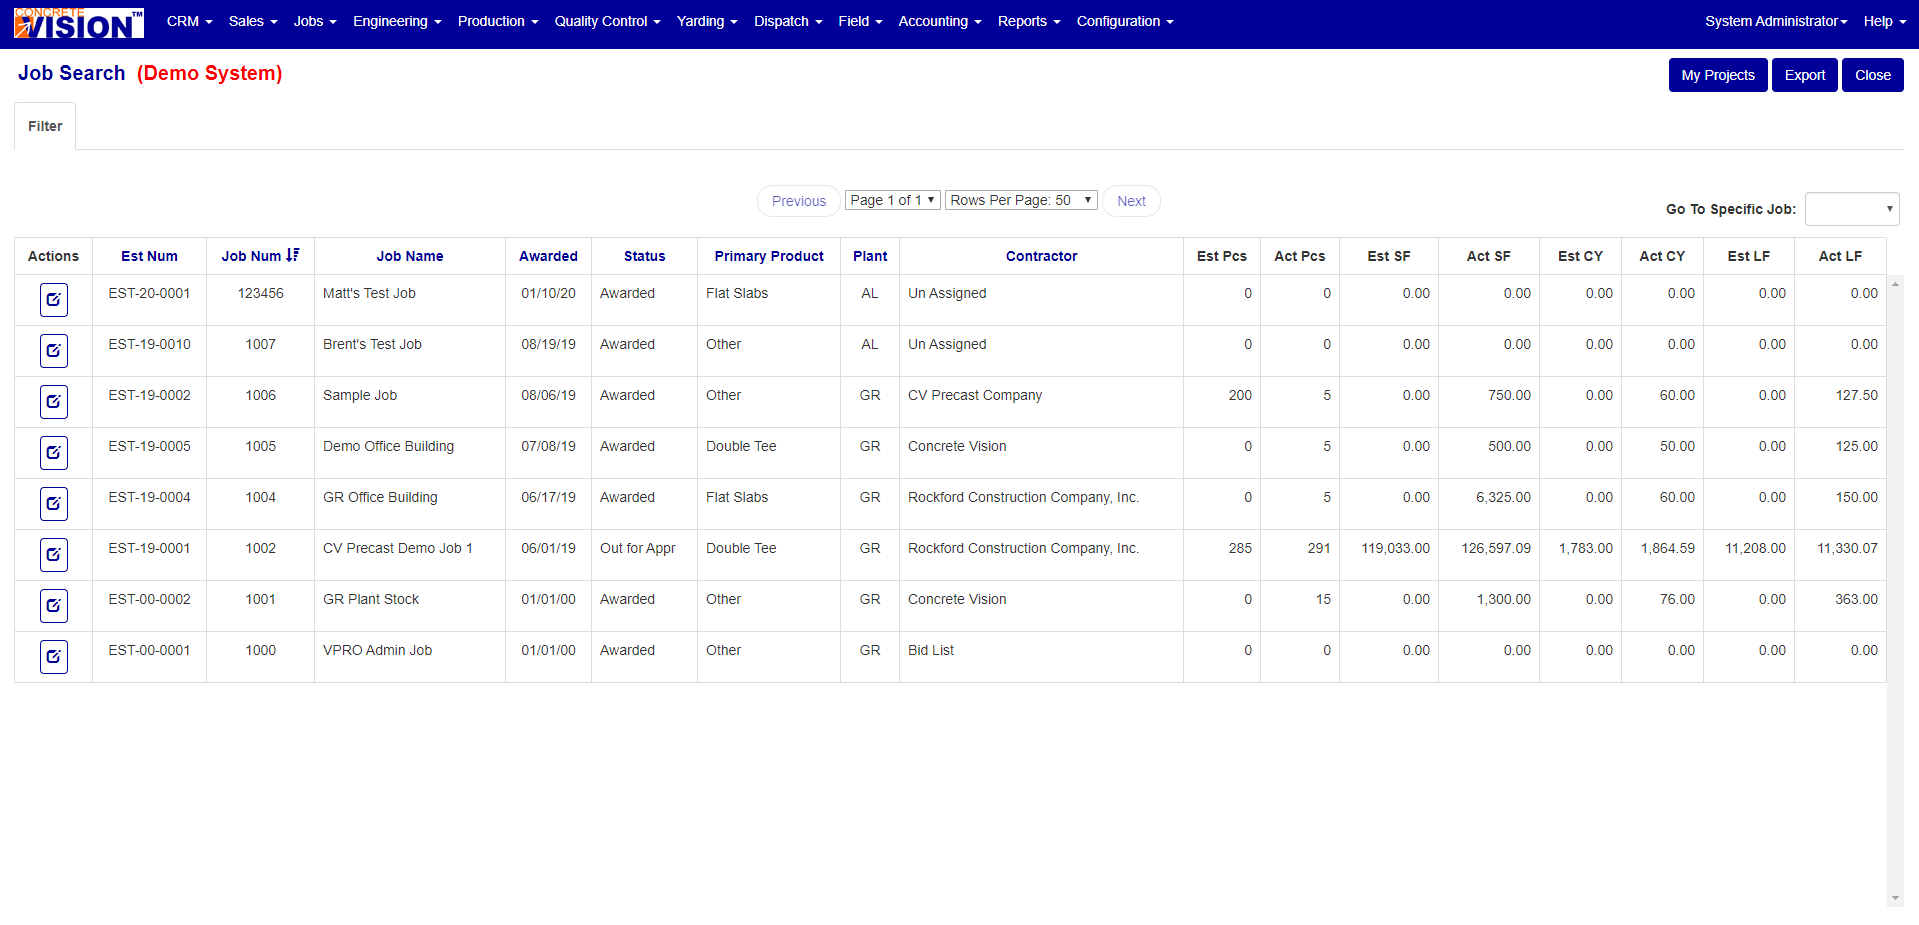Image resolution: width=1919 pixels, height=925 pixels.
Task: Open the Reports menu
Action: tap(1029, 21)
